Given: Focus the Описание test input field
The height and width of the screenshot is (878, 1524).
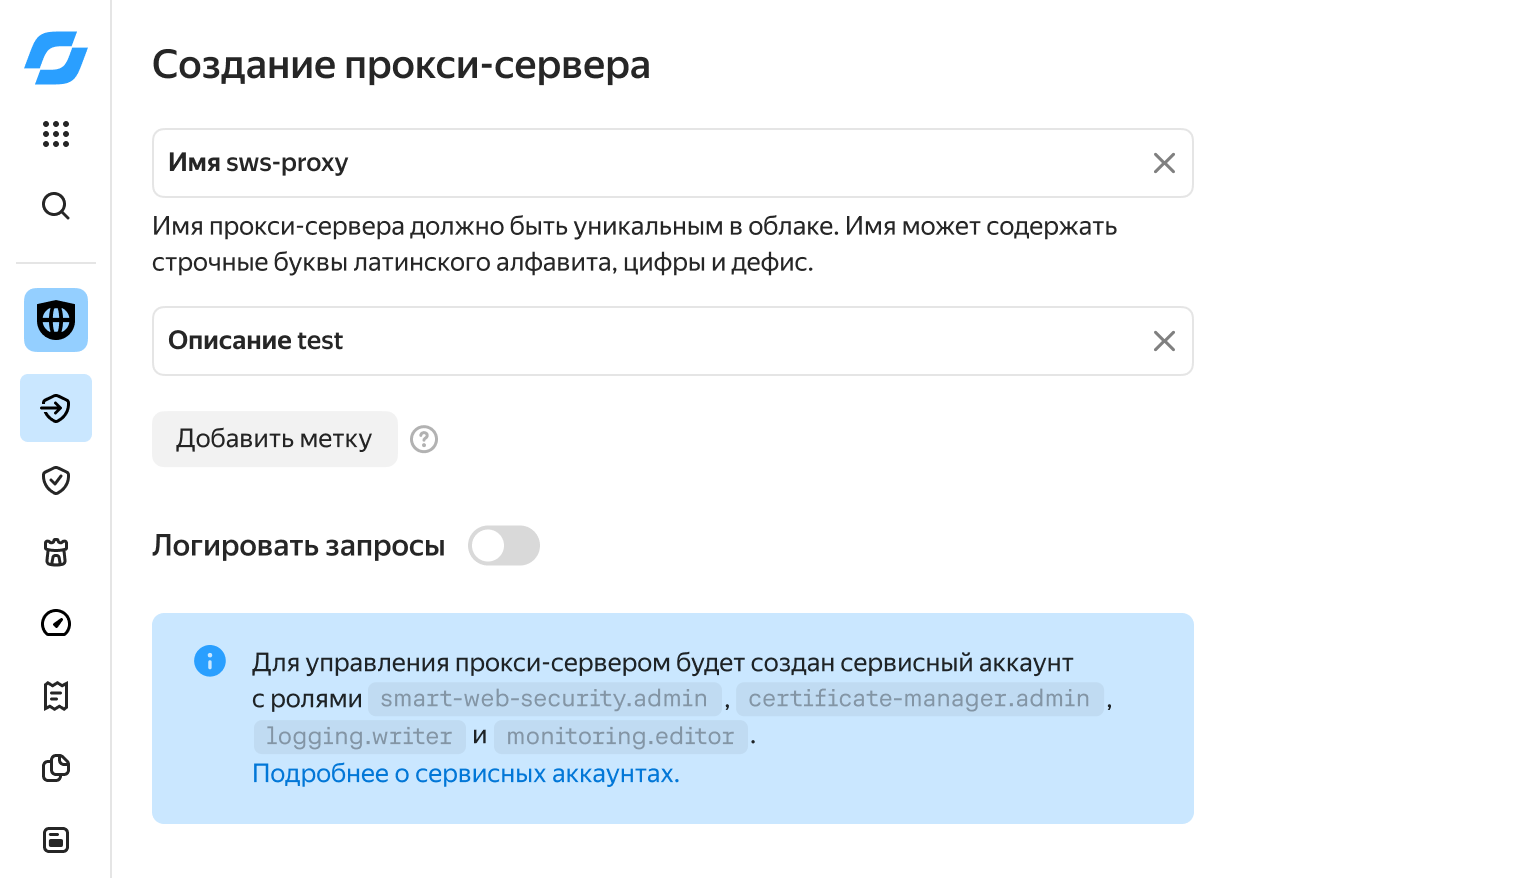Looking at the screenshot, I should [x=673, y=341].
